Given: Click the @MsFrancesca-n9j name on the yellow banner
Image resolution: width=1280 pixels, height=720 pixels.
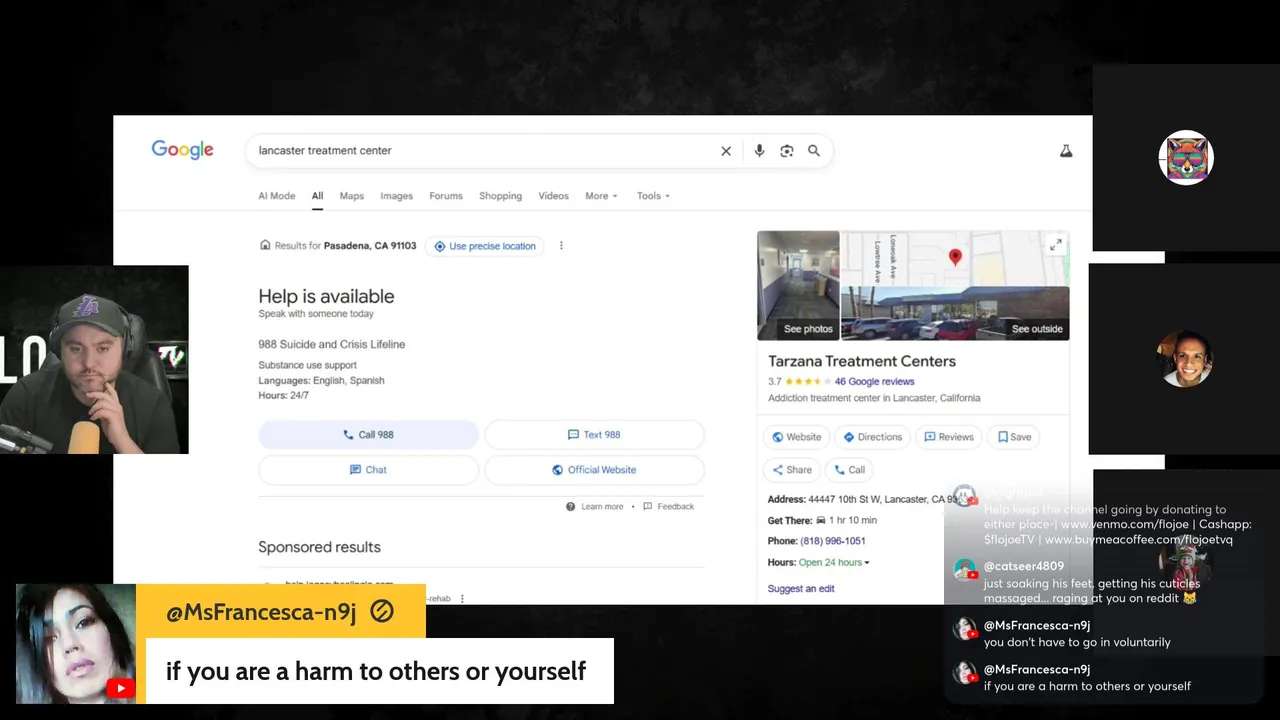Looking at the screenshot, I should [261, 612].
